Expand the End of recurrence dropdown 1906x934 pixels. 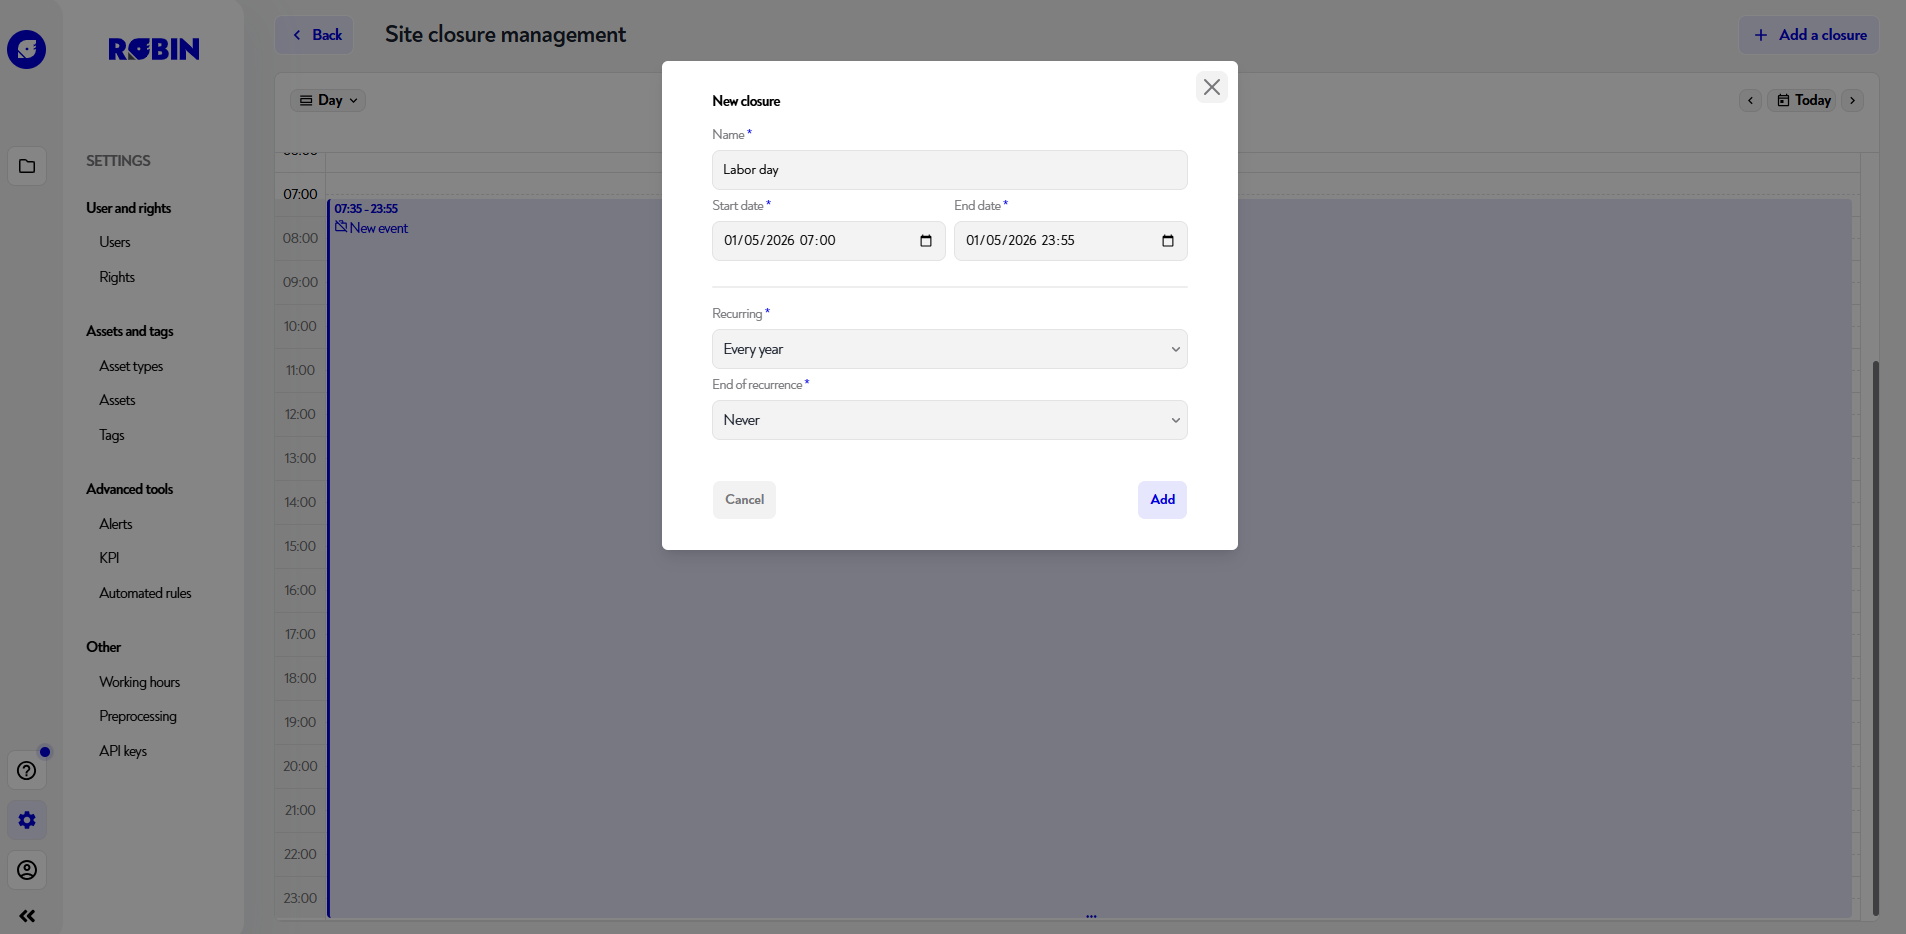tap(949, 420)
